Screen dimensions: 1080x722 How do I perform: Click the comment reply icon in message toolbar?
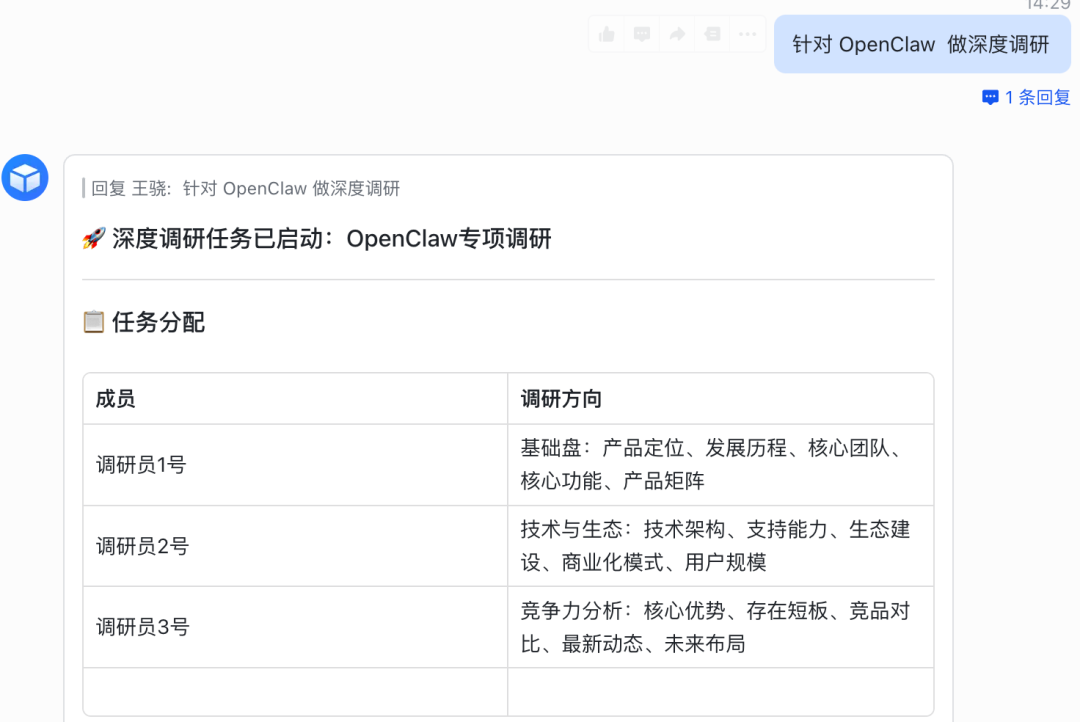tap(642, 35)
